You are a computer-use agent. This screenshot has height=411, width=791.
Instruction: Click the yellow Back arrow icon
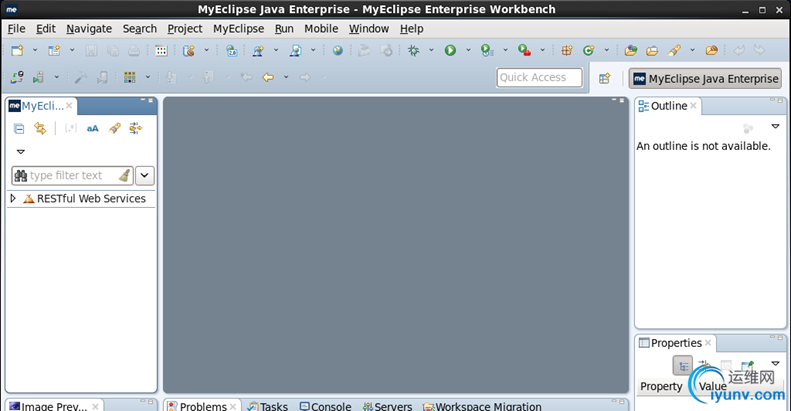coord(268,77)
